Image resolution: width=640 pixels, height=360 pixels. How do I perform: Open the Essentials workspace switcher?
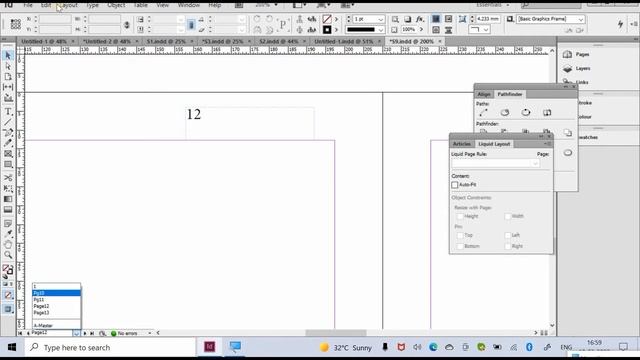(493, 5)
